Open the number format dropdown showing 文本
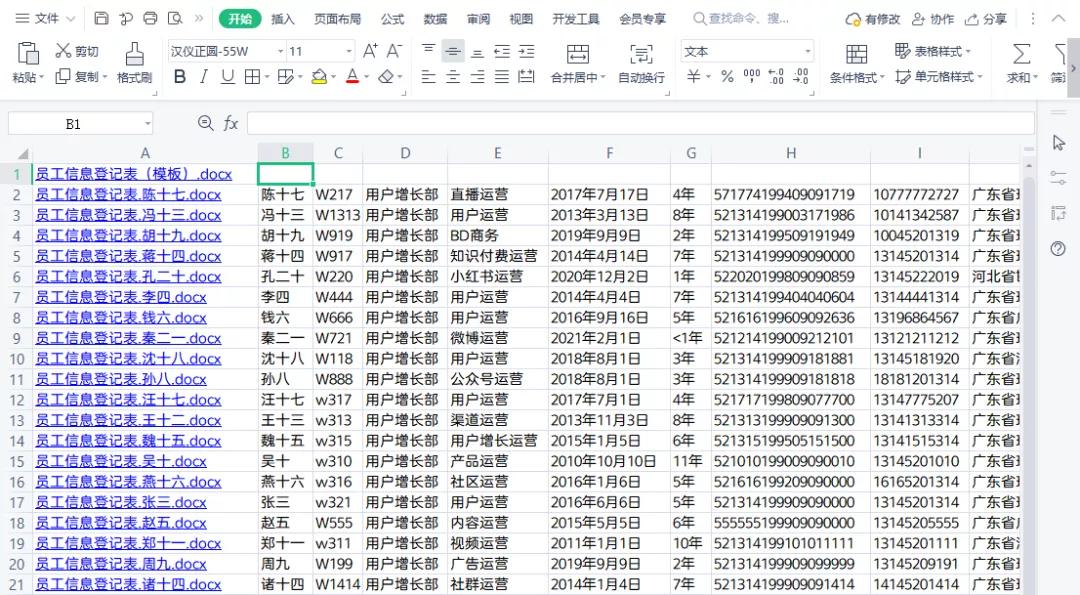 pos(806,50)
